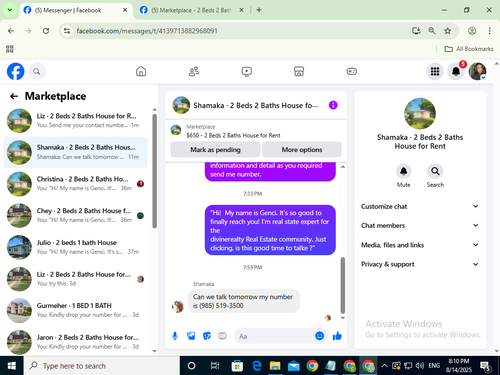Click More options button
The width and height of the screenshot is (500, 375).
click(302, 150)
